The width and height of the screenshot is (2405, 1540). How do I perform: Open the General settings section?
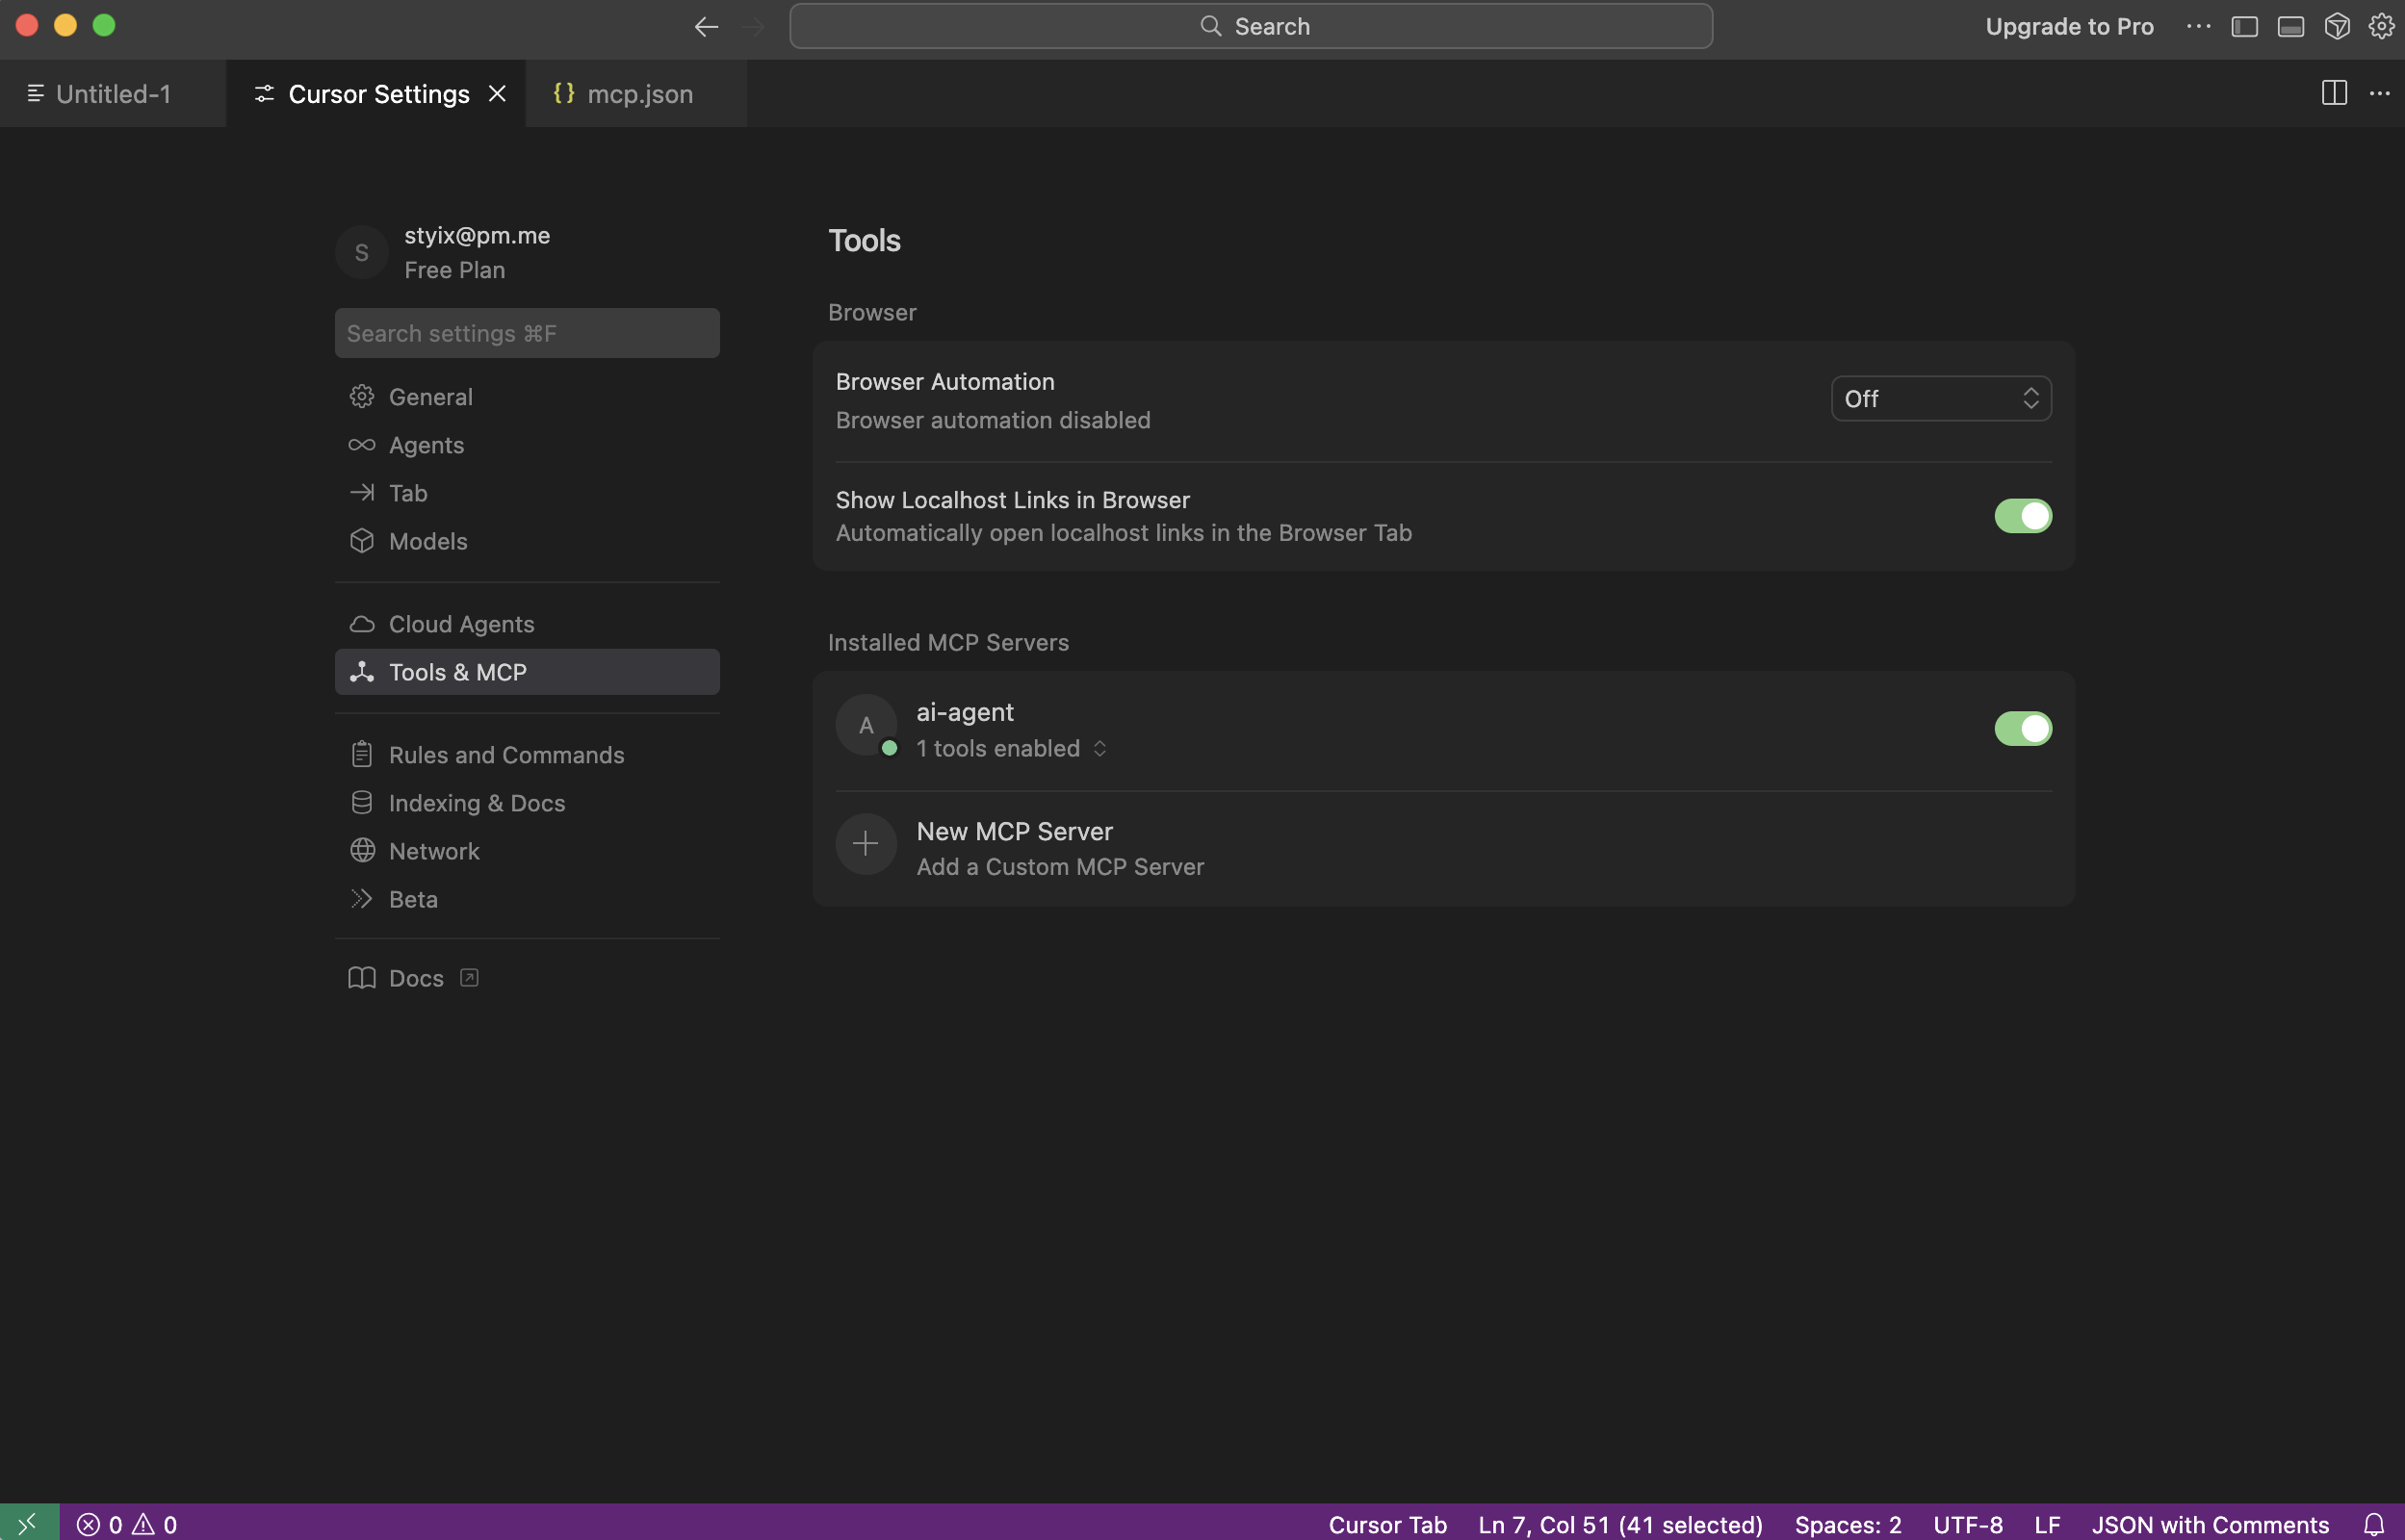coord(527,397)
